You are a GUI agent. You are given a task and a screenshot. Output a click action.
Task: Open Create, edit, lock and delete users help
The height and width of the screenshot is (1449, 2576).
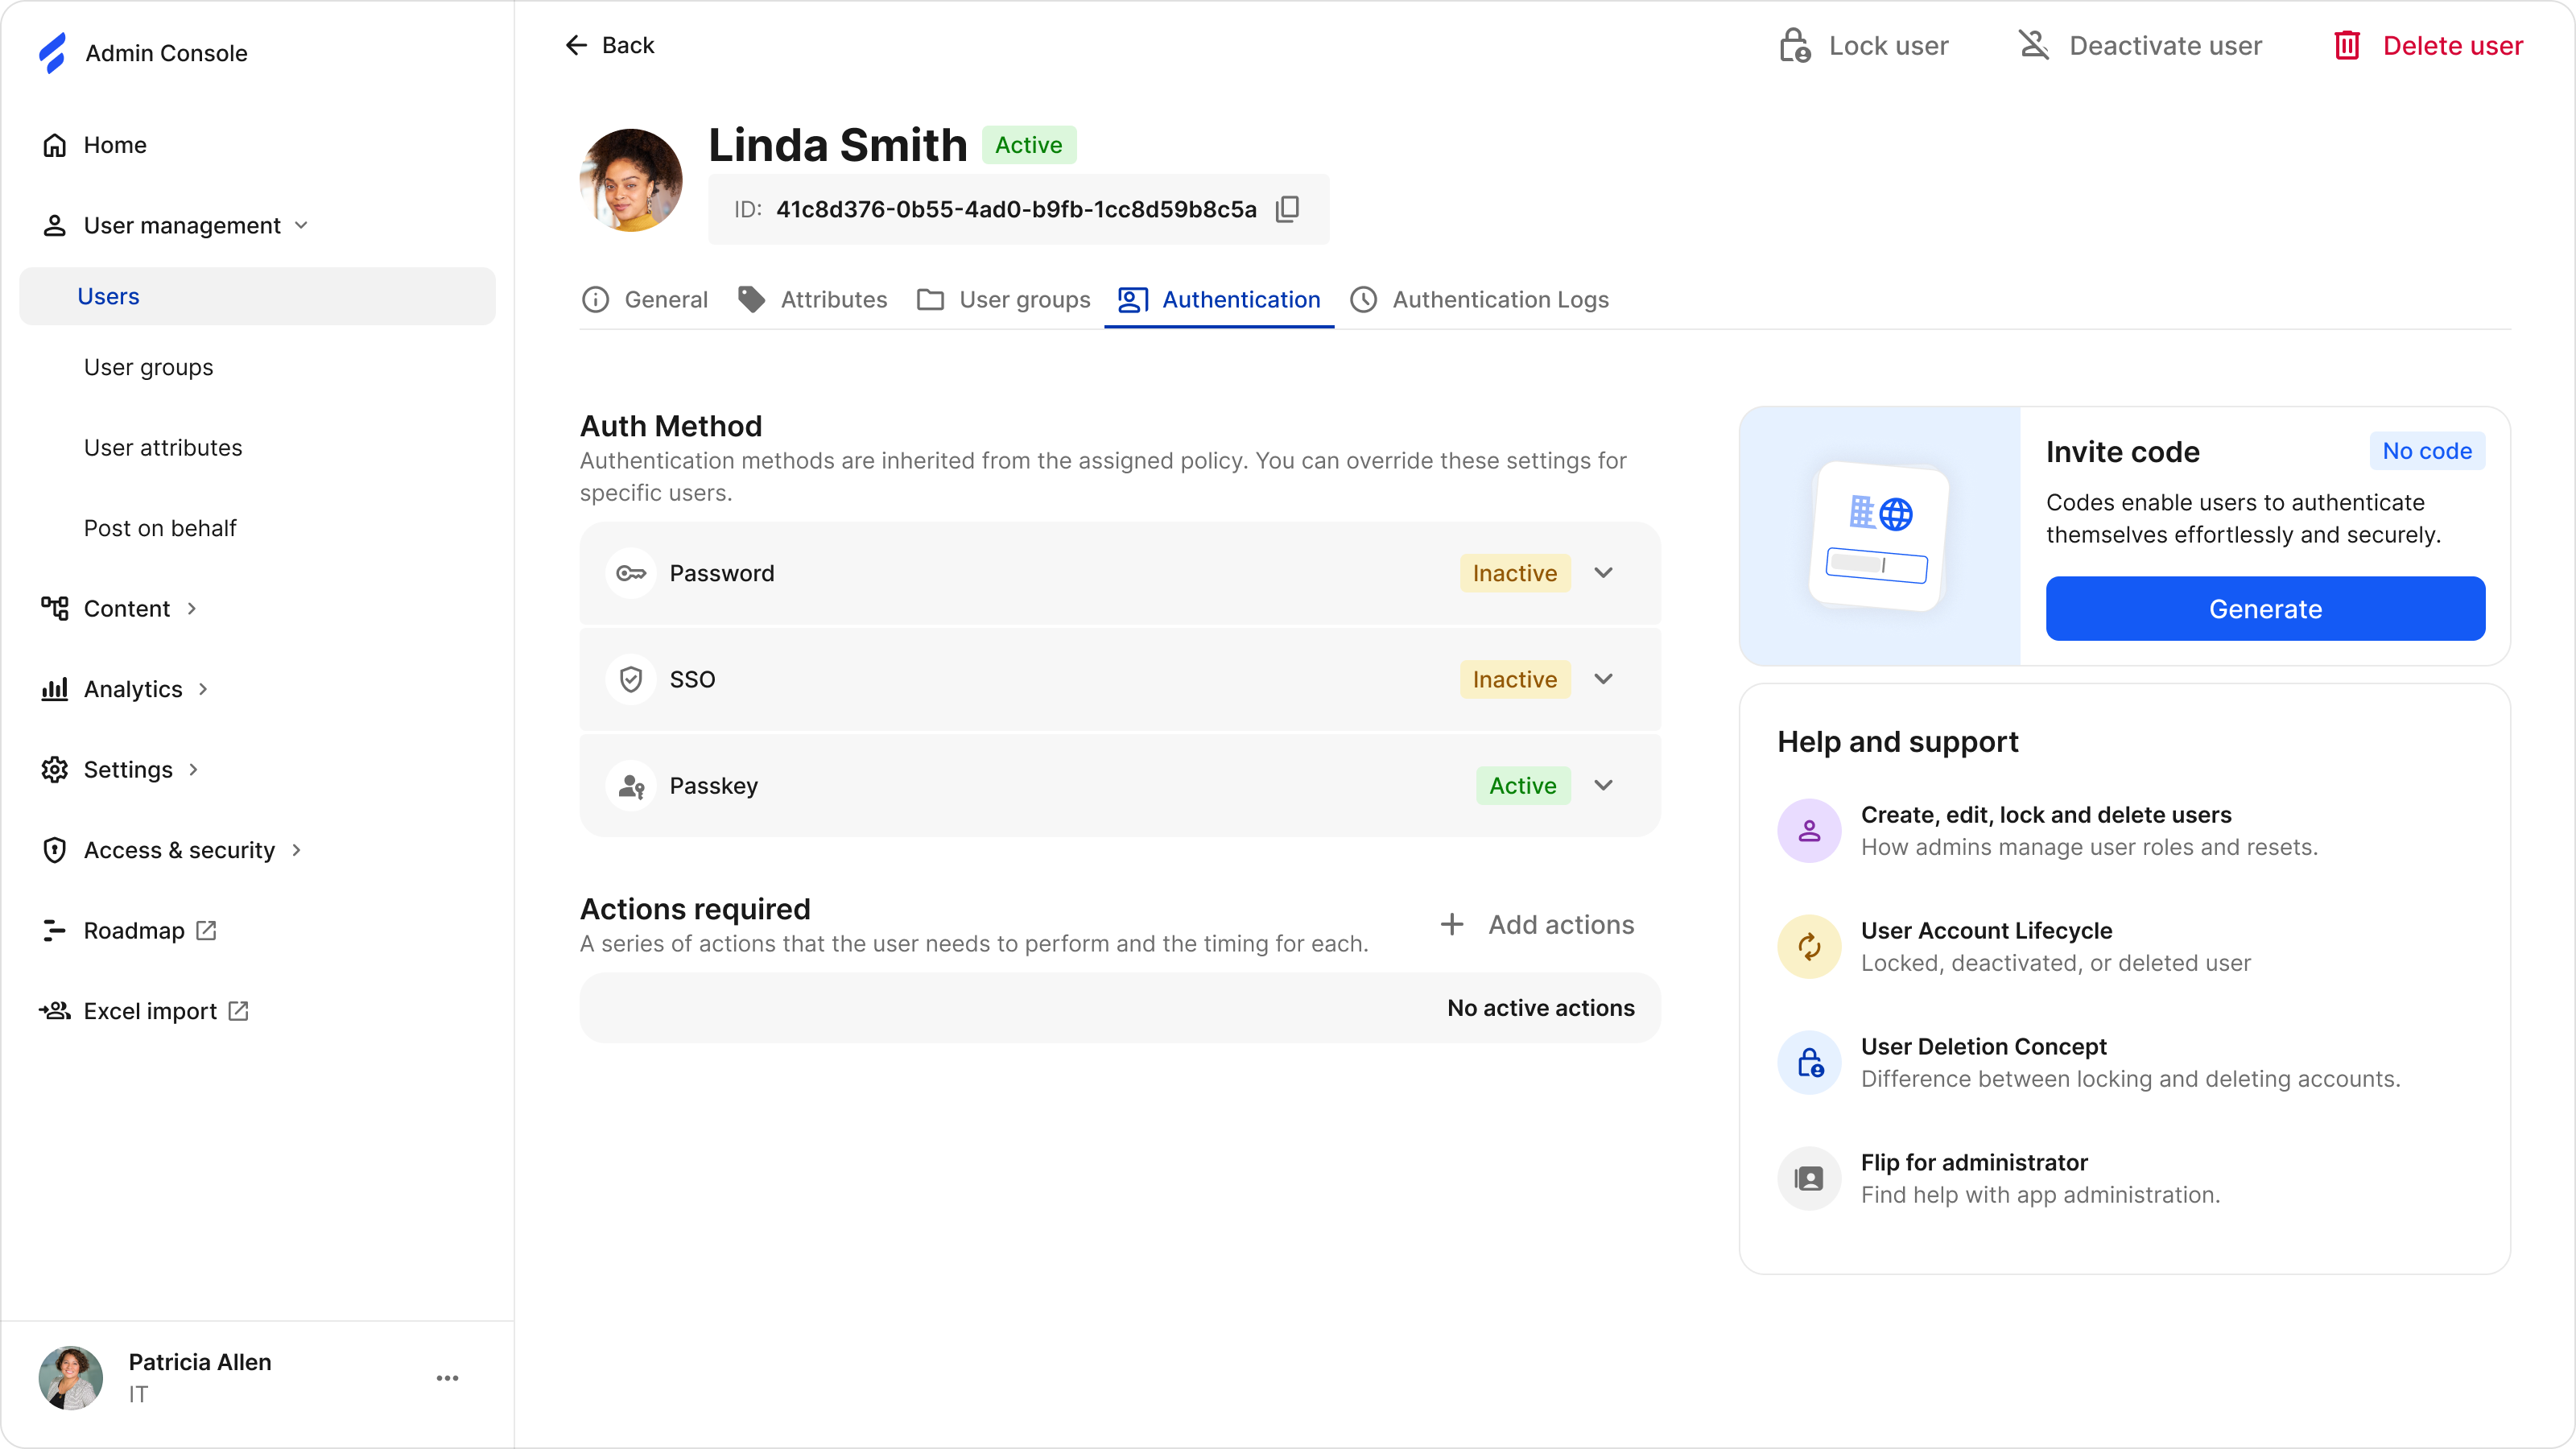tap(2046, 814)
